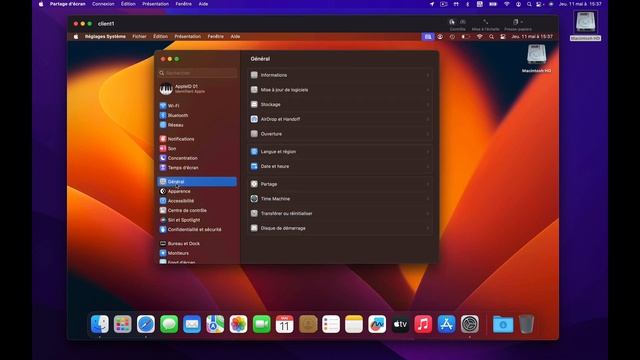Open Partage d'écran application menu
Viewport: 640px width, 360px height.
(68, 4)
